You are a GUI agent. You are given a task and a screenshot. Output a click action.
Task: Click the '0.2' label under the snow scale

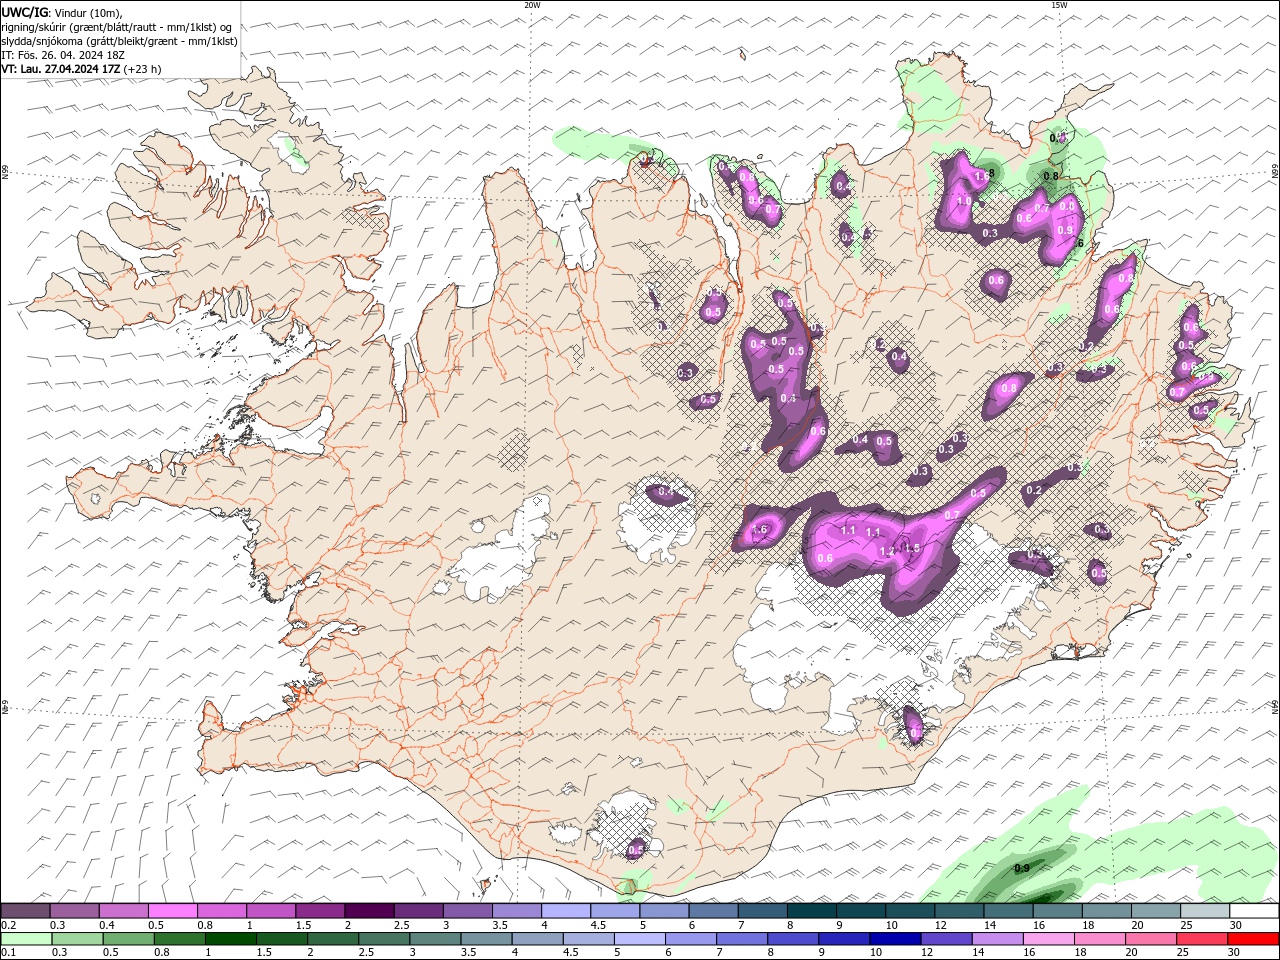point(8,925)
